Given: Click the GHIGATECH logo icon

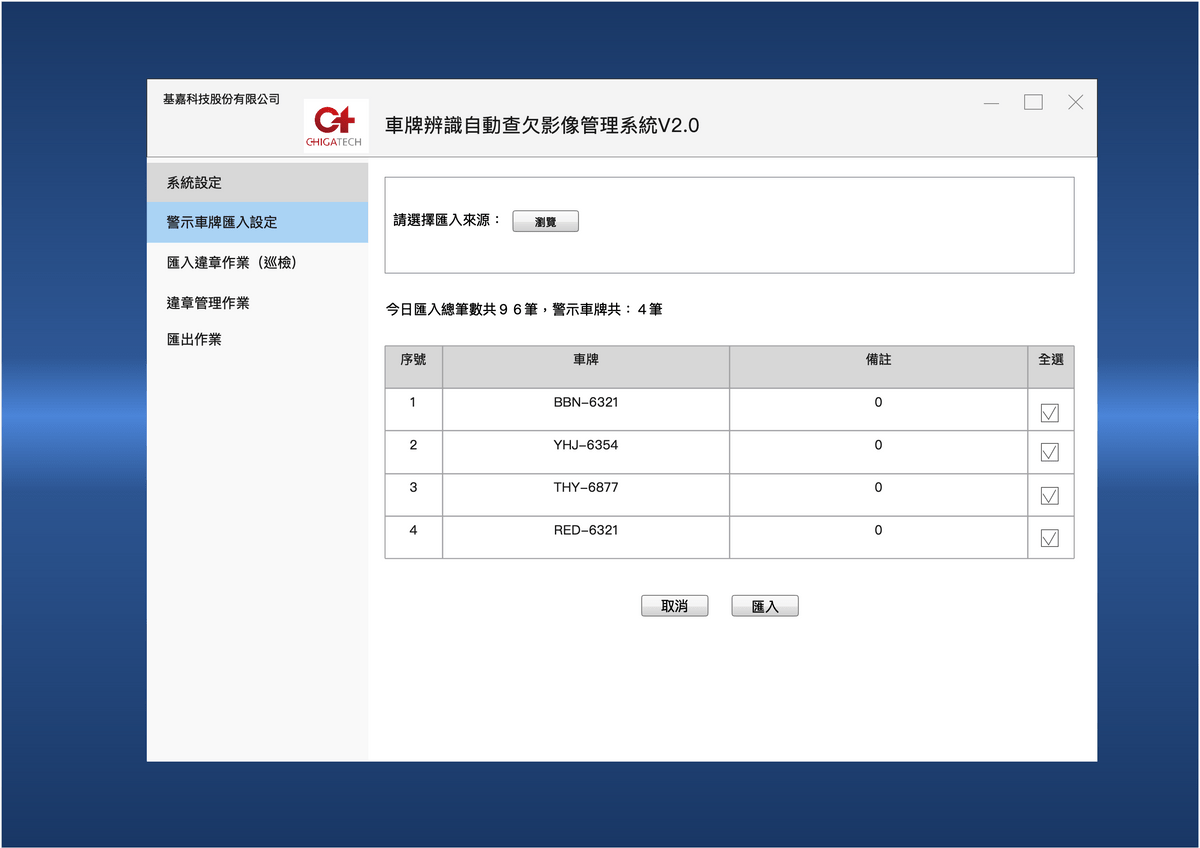Looking at the screenshot, I should point(336,125).
